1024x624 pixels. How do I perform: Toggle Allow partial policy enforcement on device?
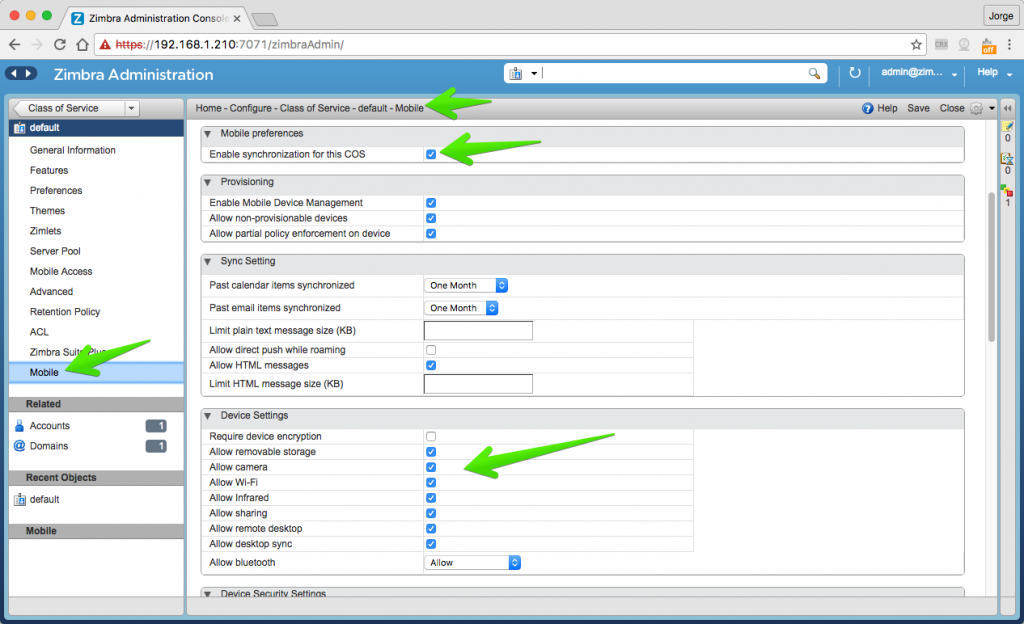tap(431, 234)
